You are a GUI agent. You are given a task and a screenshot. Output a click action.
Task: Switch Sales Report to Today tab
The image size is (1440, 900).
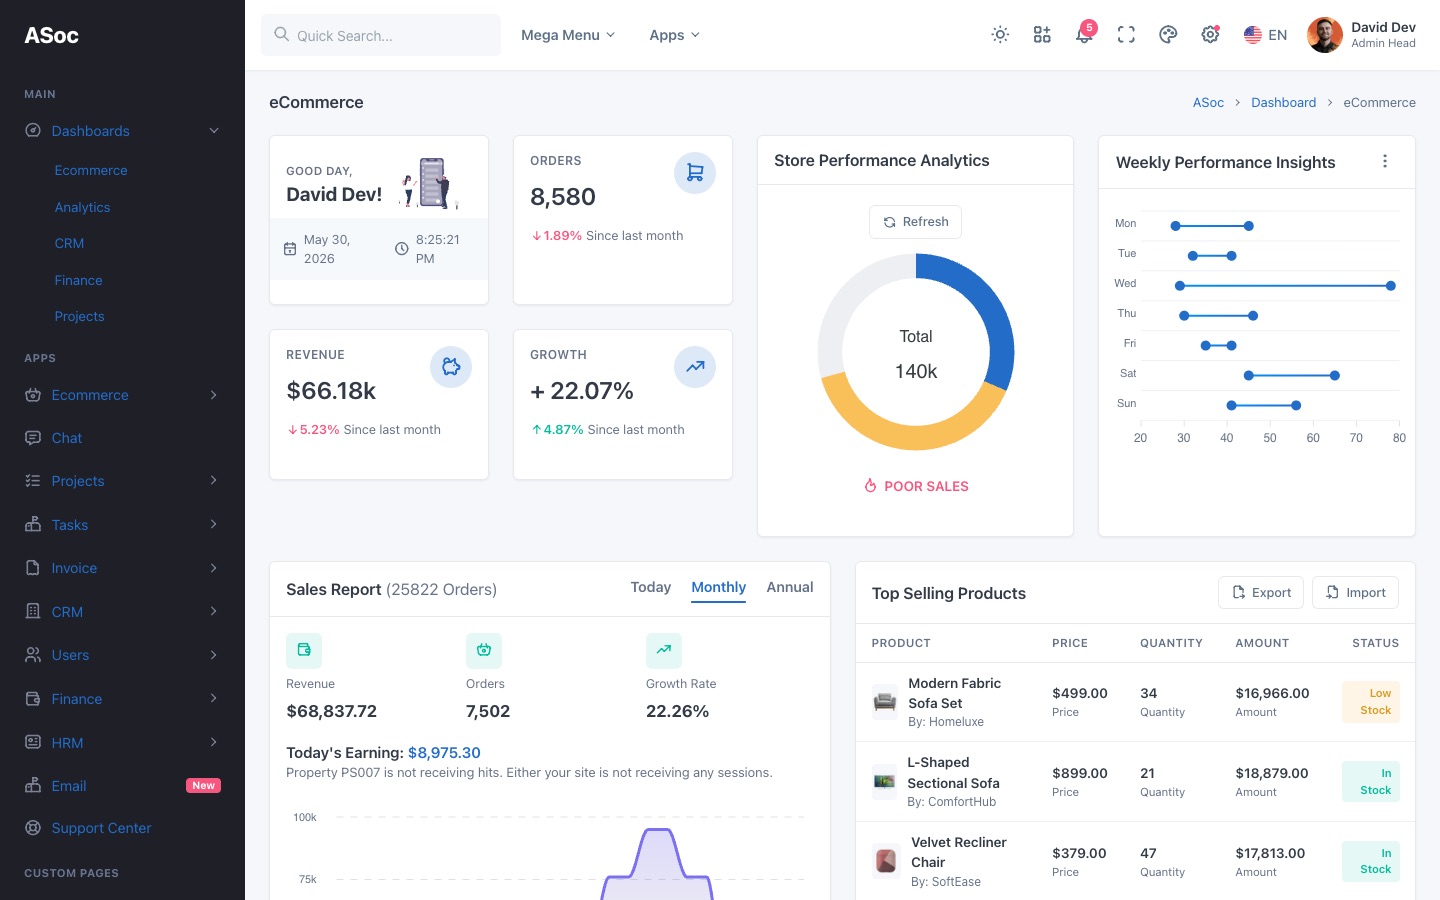click(651, 587)
